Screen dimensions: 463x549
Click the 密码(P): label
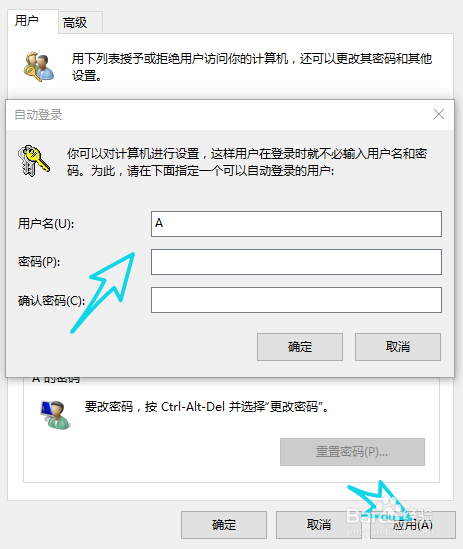(x=39, y=262)
